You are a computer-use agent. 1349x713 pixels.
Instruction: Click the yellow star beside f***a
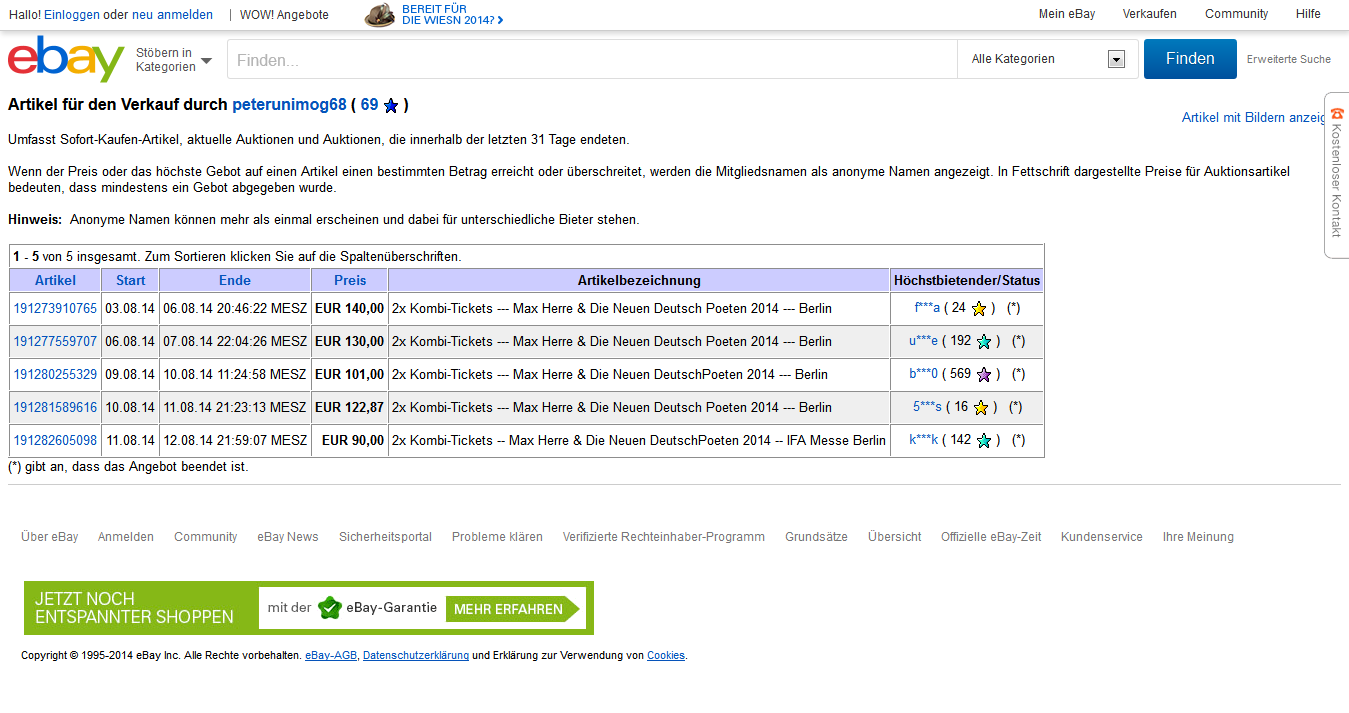pos(979,309)
